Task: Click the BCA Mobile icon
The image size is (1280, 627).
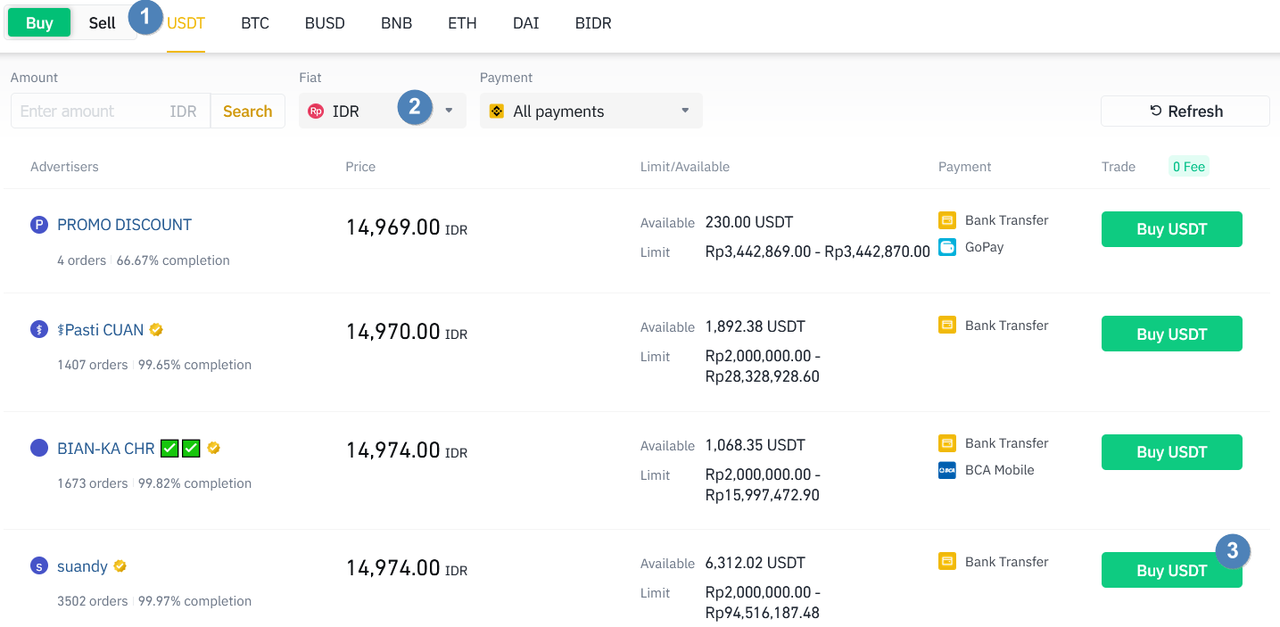Action: point(947,470)
